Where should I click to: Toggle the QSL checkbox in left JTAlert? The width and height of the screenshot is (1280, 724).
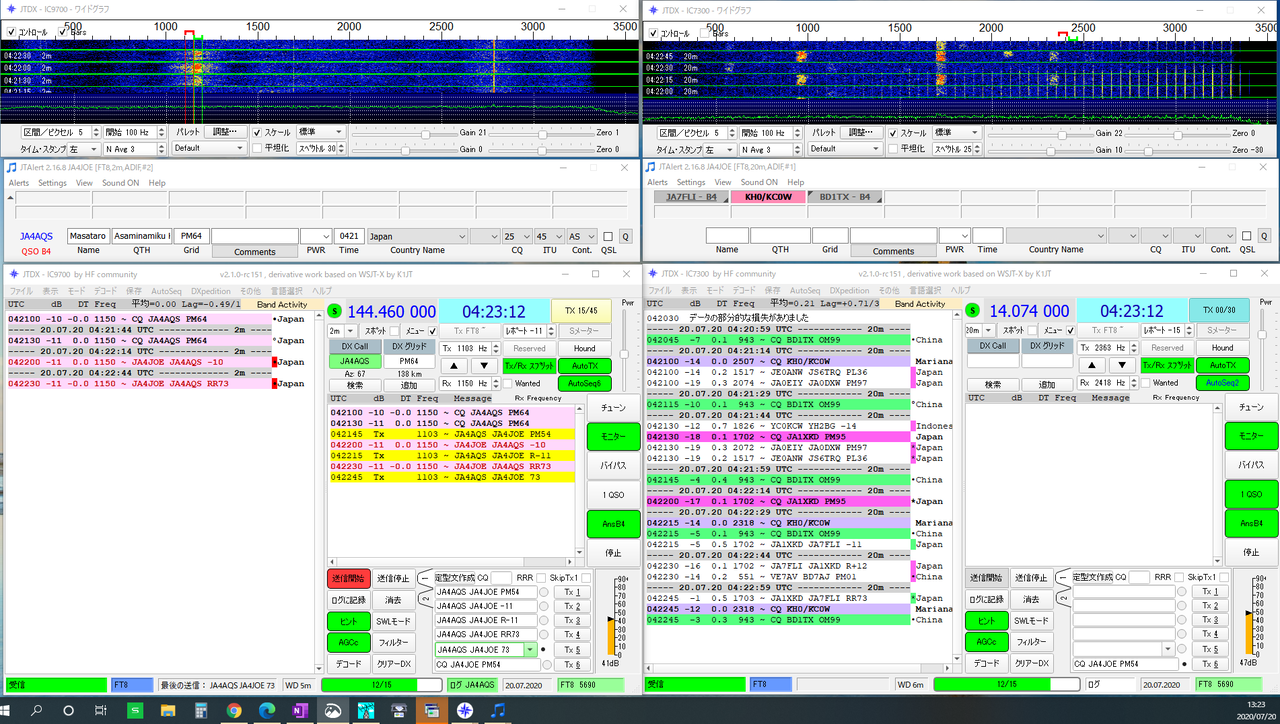[607, 236]
